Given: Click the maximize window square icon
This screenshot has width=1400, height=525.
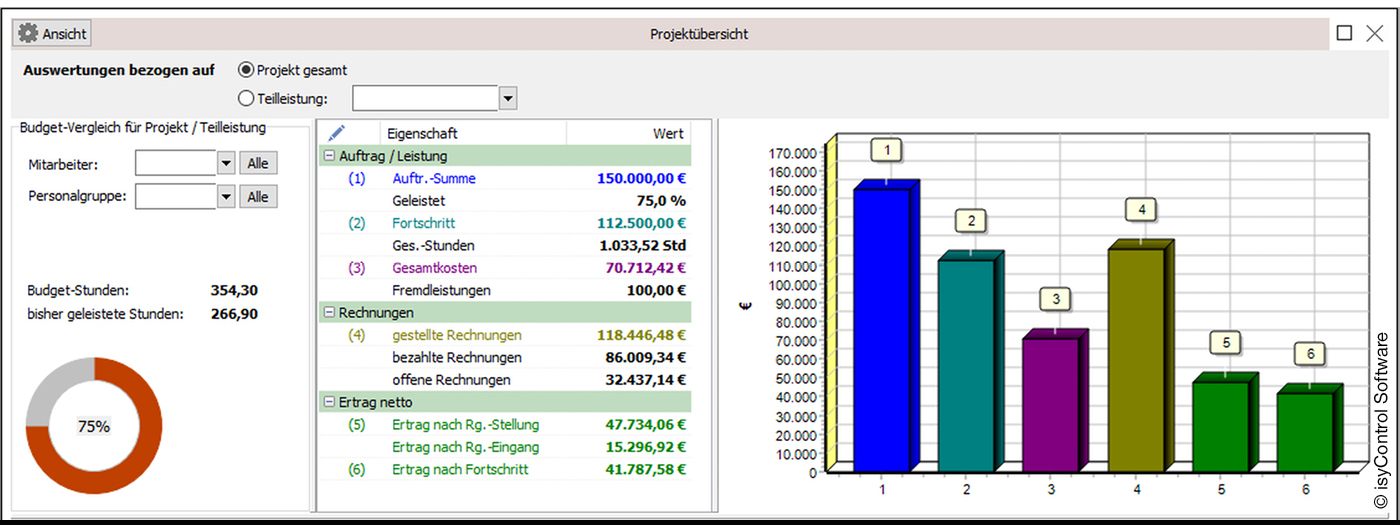Looking at the screenshot, I should (x=1343, y=34).
